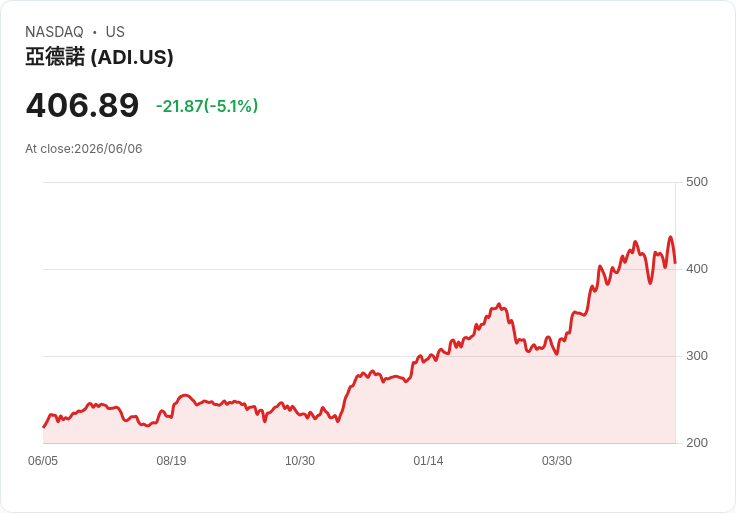Click the highest peak of the red price line
Image resolution: width=736 pixels, height=513 pixels.
(x=670, y=237)
